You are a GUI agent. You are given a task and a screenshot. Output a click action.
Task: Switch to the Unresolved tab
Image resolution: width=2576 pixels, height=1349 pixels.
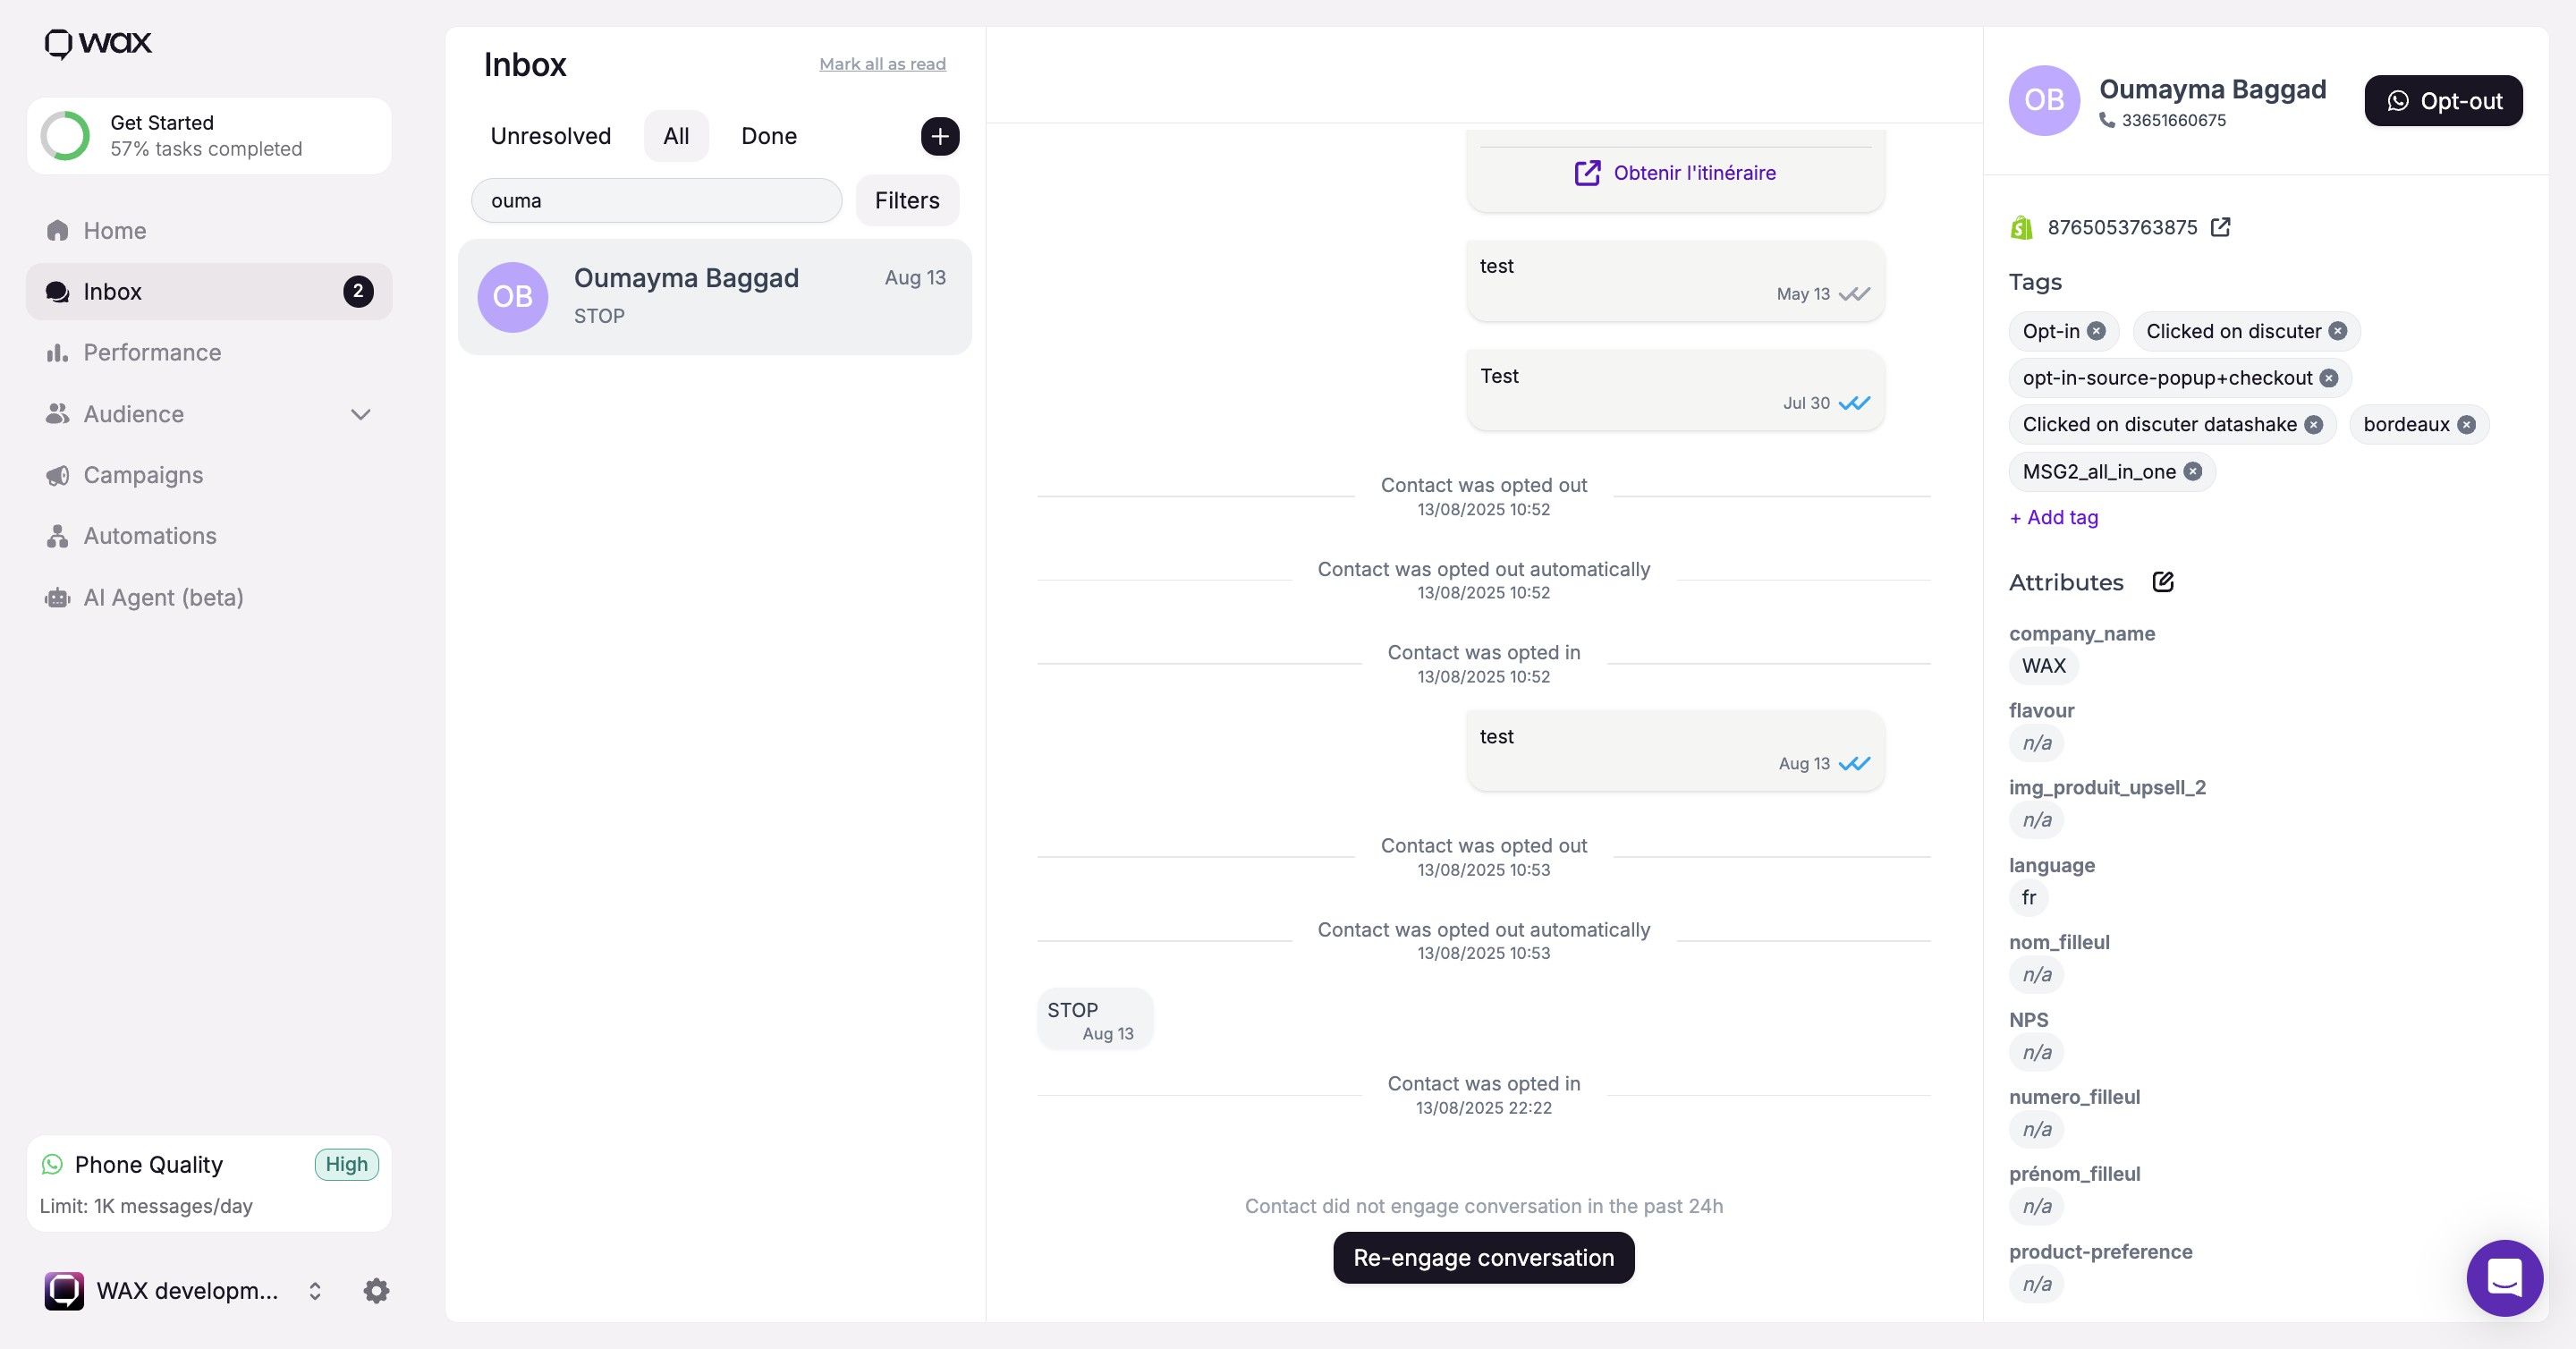550,136
